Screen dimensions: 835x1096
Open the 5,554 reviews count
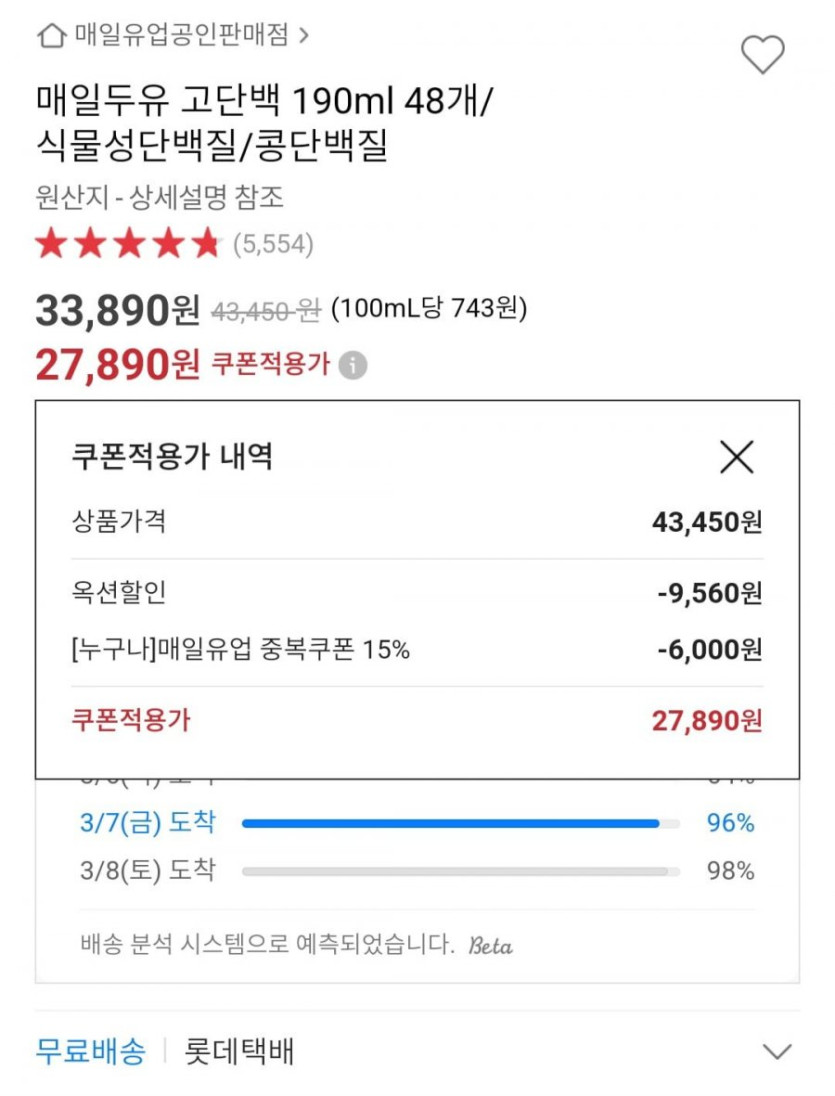pyautogui.click(x=273, y=243)
